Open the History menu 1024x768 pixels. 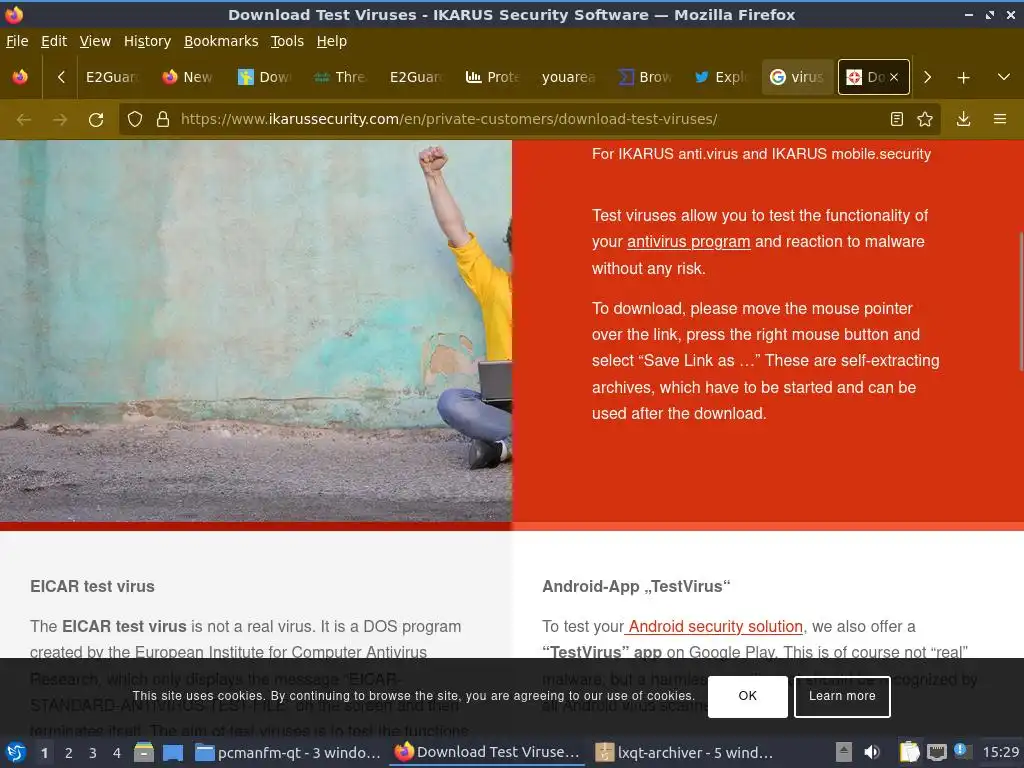tap(147, 41)
